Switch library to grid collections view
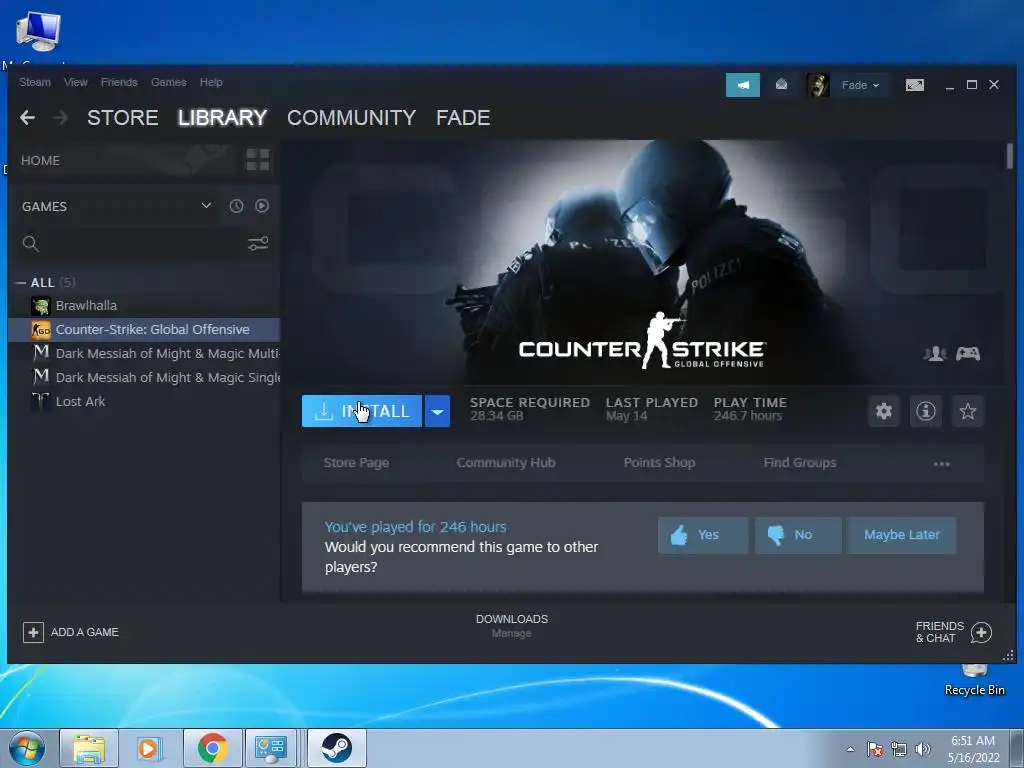The width and height of the screenshot is (1024, 768). pos(257,160)
